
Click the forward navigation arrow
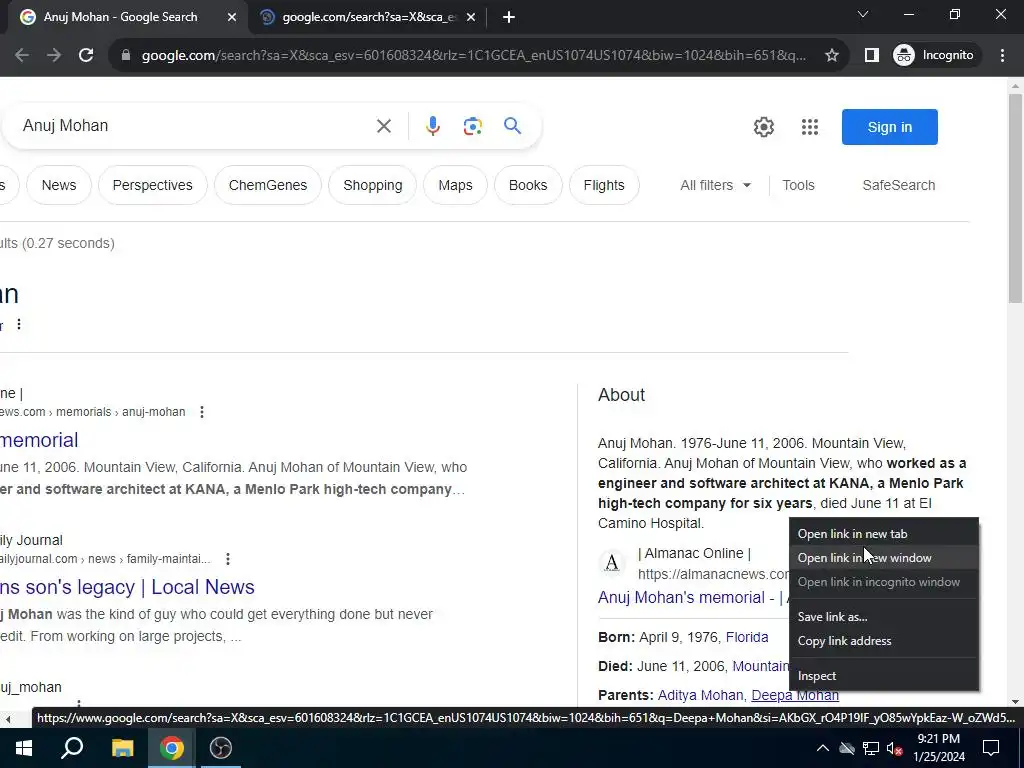[x=54, y=56]
